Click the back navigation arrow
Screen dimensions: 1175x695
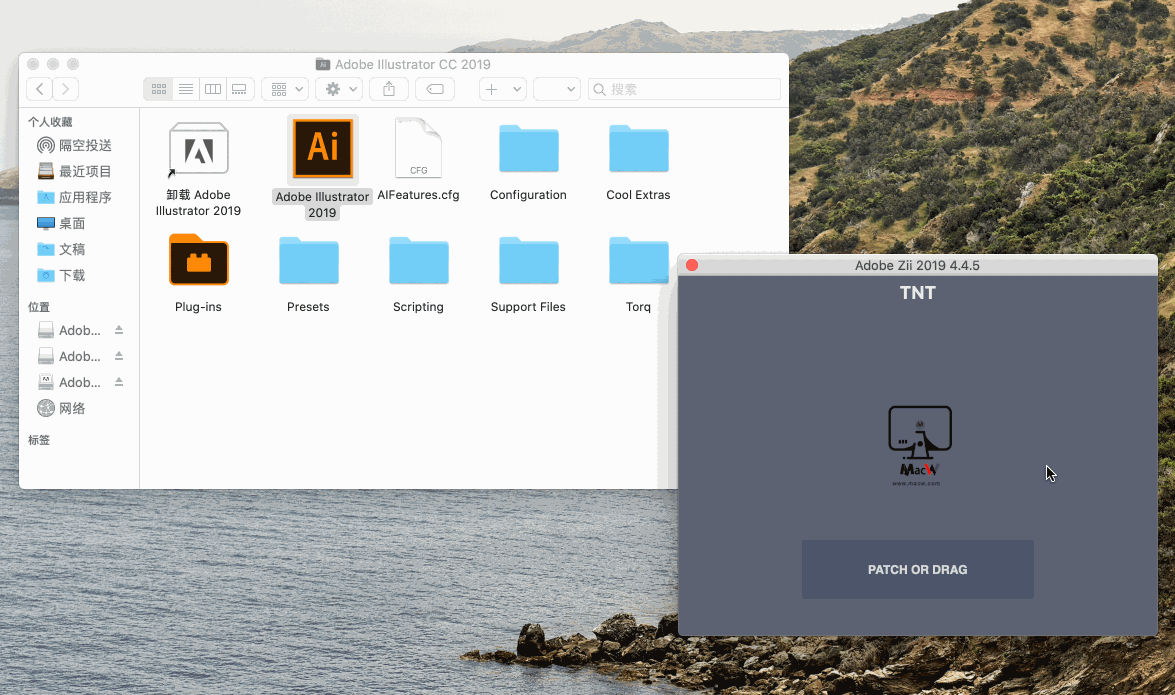(x=39, y=89)
